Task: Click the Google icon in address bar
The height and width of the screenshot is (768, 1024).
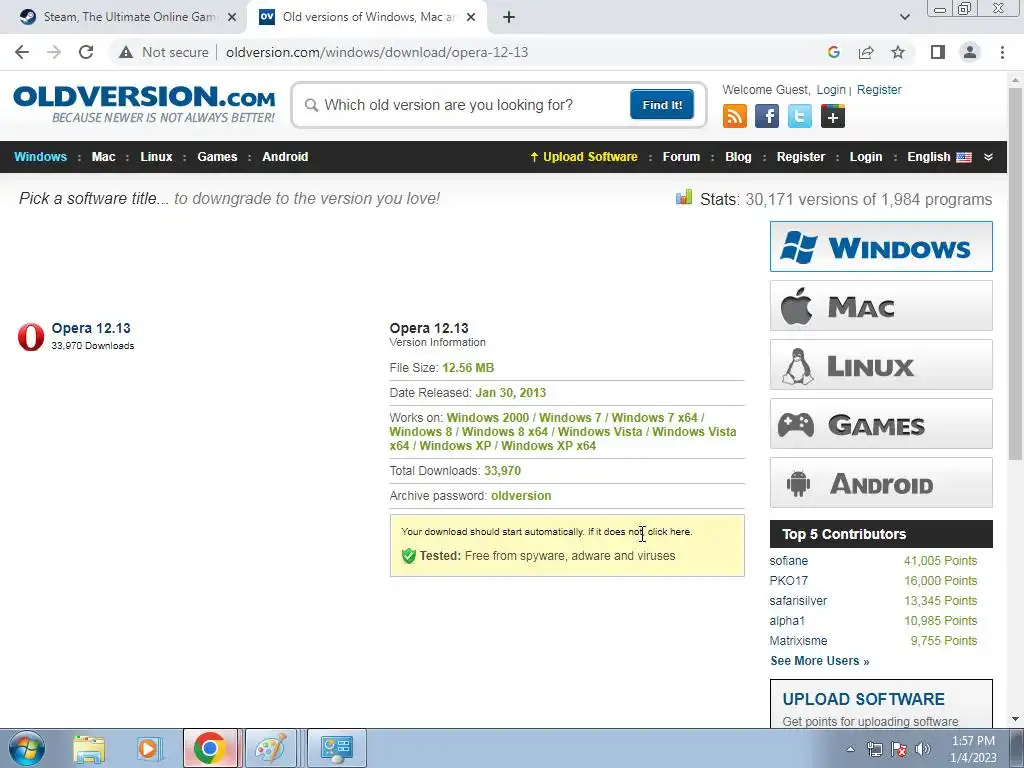Action: coord(833,52)
